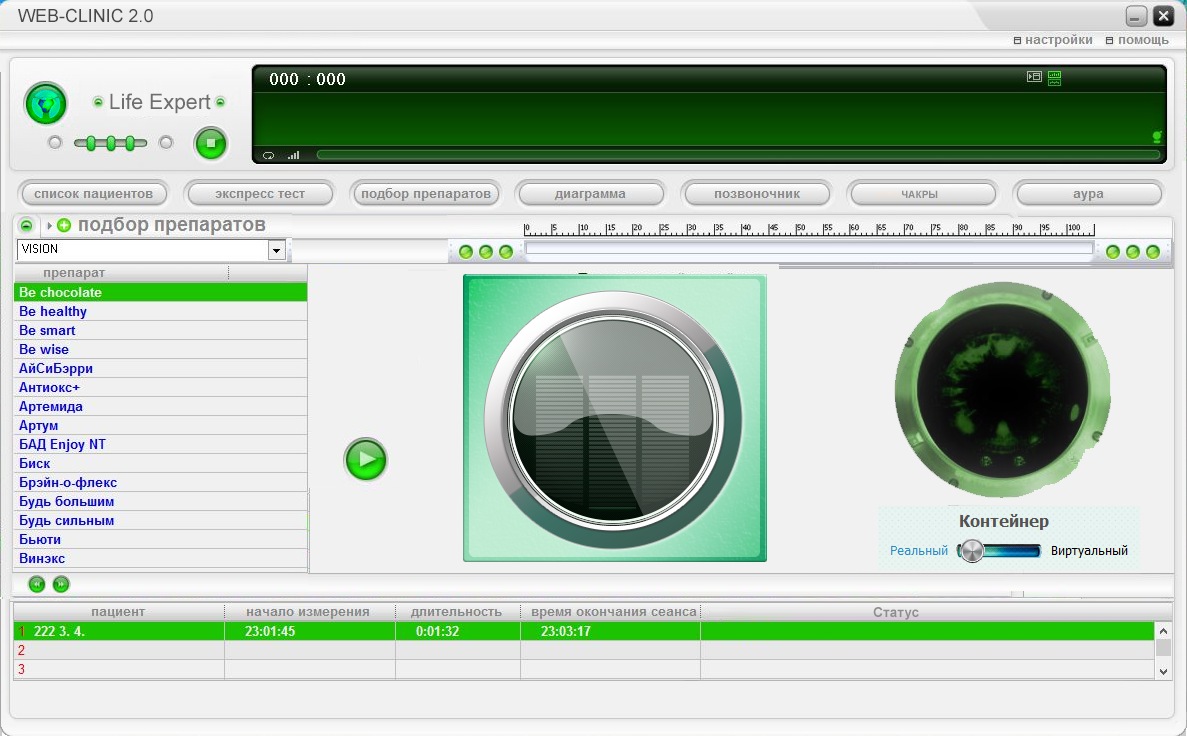Select Брэйн-о-флекс in the preparations list

point(160,482)
